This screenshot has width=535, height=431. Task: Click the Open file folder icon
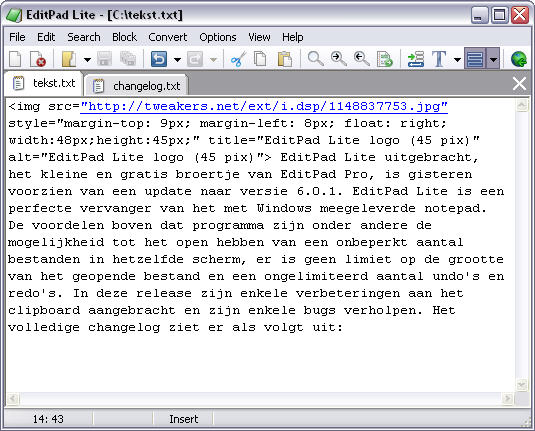coord(69,59)
